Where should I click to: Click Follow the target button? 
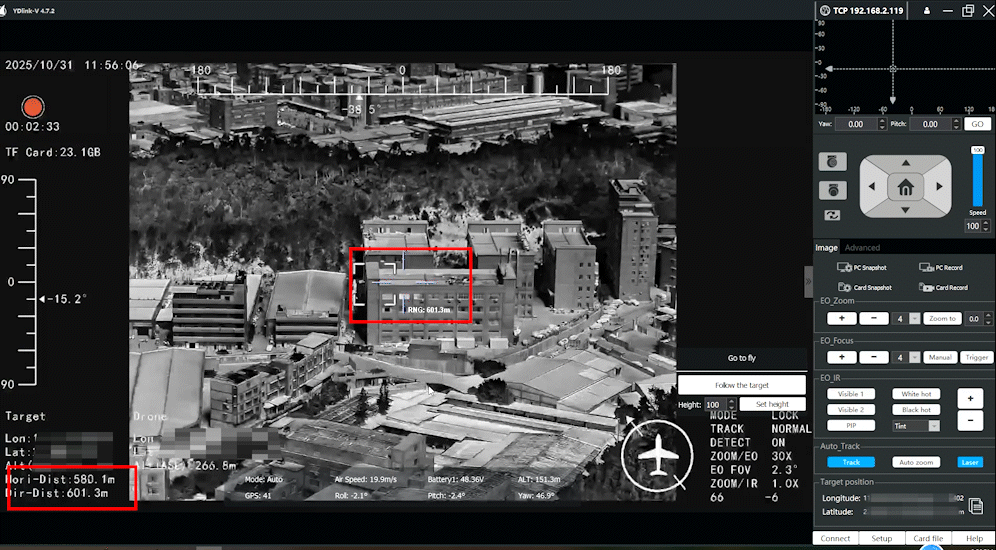(x=741, y=385)
